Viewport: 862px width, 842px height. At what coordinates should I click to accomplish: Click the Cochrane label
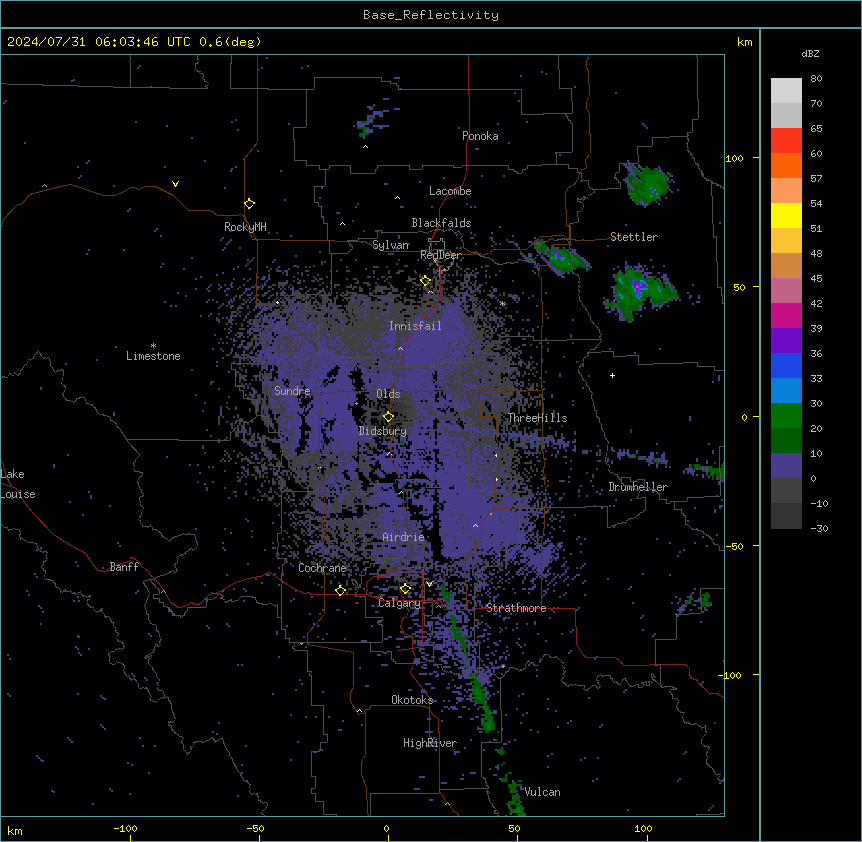pyautogui.click(x=322, y=568)
